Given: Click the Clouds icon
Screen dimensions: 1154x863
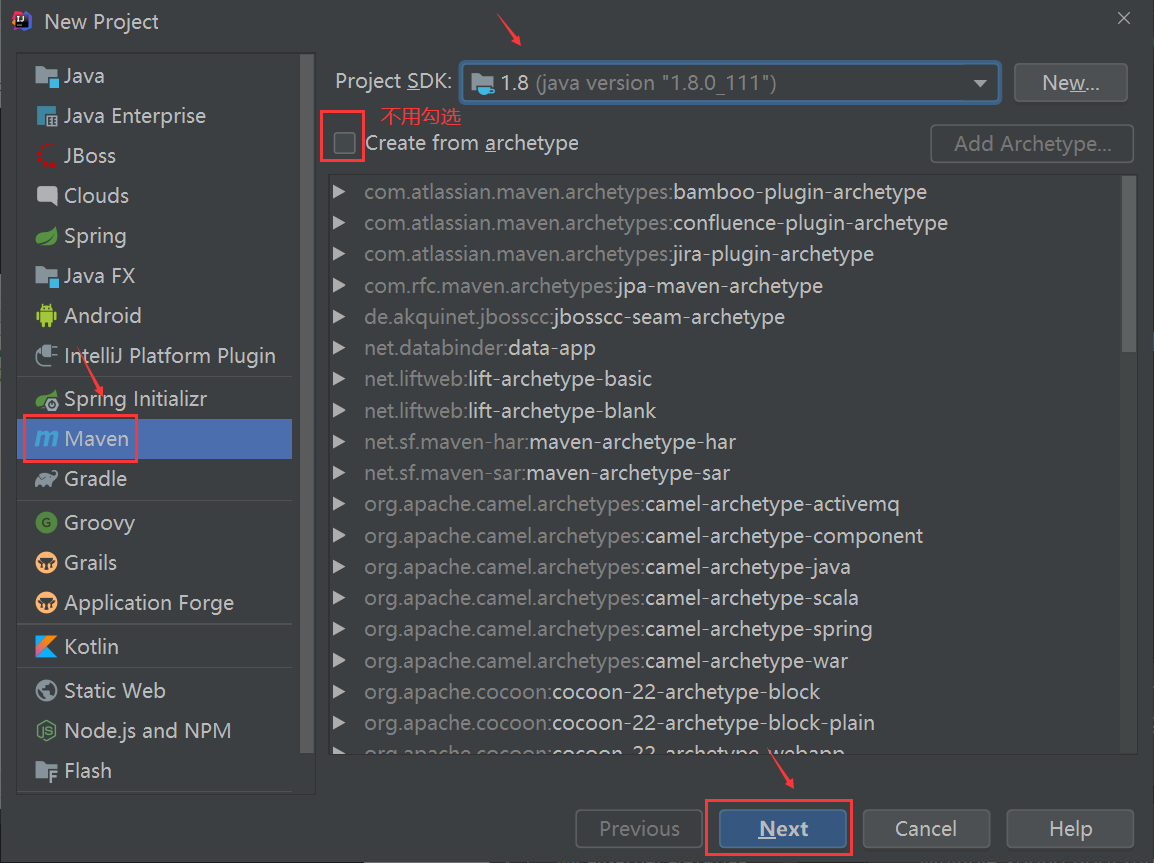Looking at the screenshot, I should (x=46, y=196).
